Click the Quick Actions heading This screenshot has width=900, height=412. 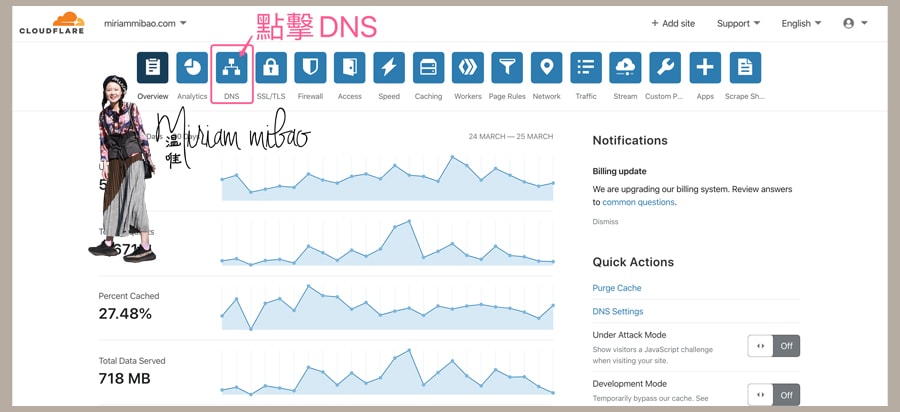(x=633, y=262)
